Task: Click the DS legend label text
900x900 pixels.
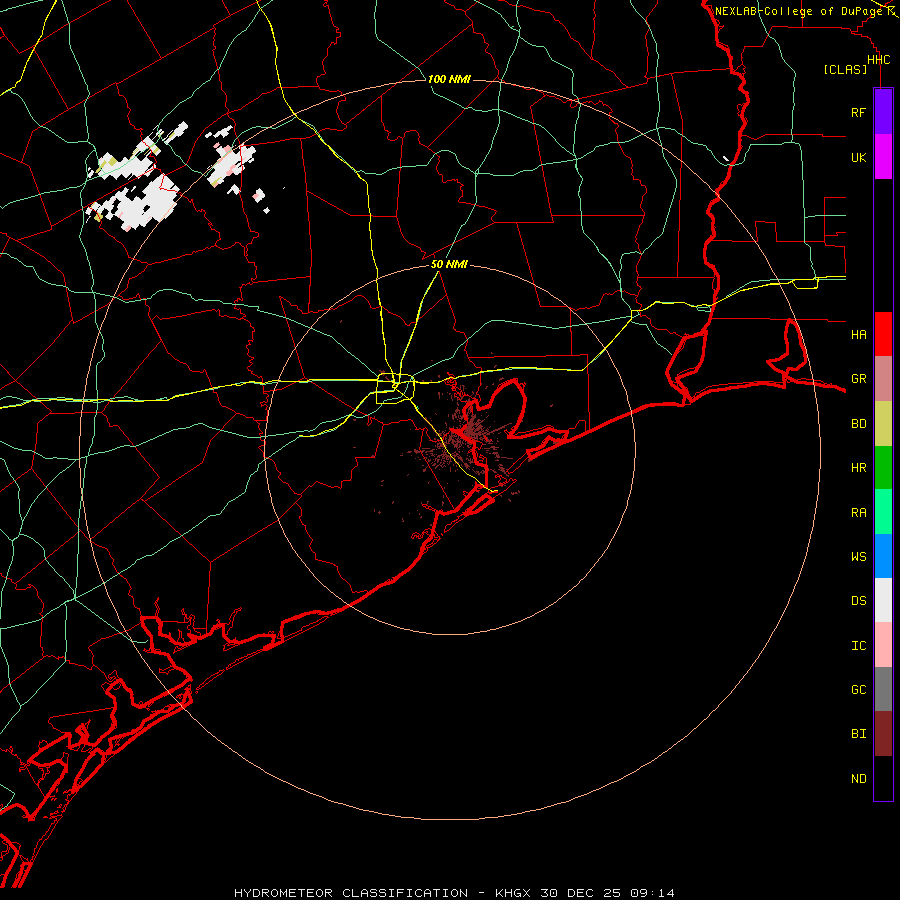Action: tap(858, 600)
